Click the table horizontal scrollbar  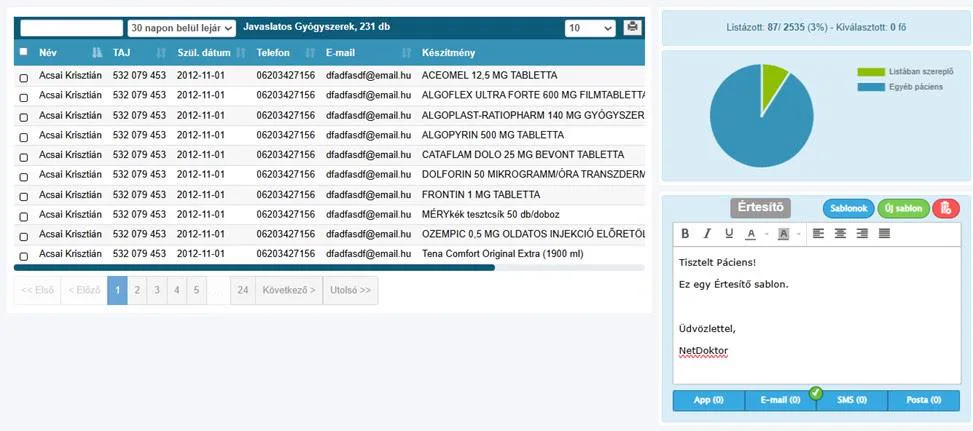click(254, 268)
